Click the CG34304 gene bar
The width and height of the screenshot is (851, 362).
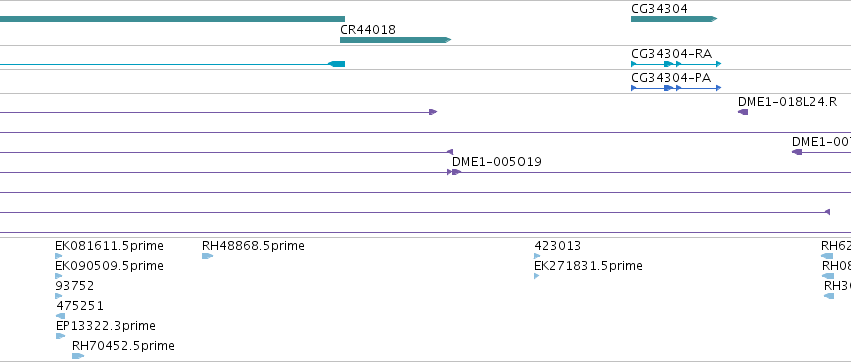pyautogui.click(x=674, y=19)
